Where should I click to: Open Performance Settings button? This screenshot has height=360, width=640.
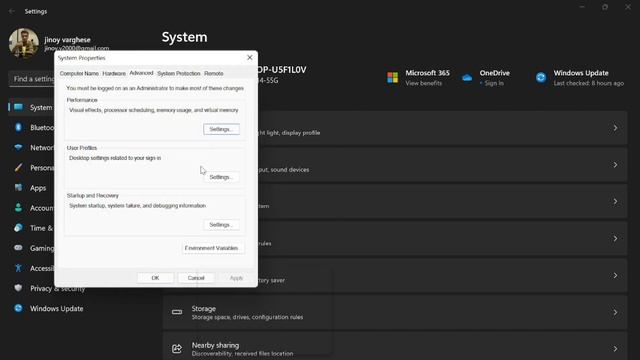tap(221, 129)
